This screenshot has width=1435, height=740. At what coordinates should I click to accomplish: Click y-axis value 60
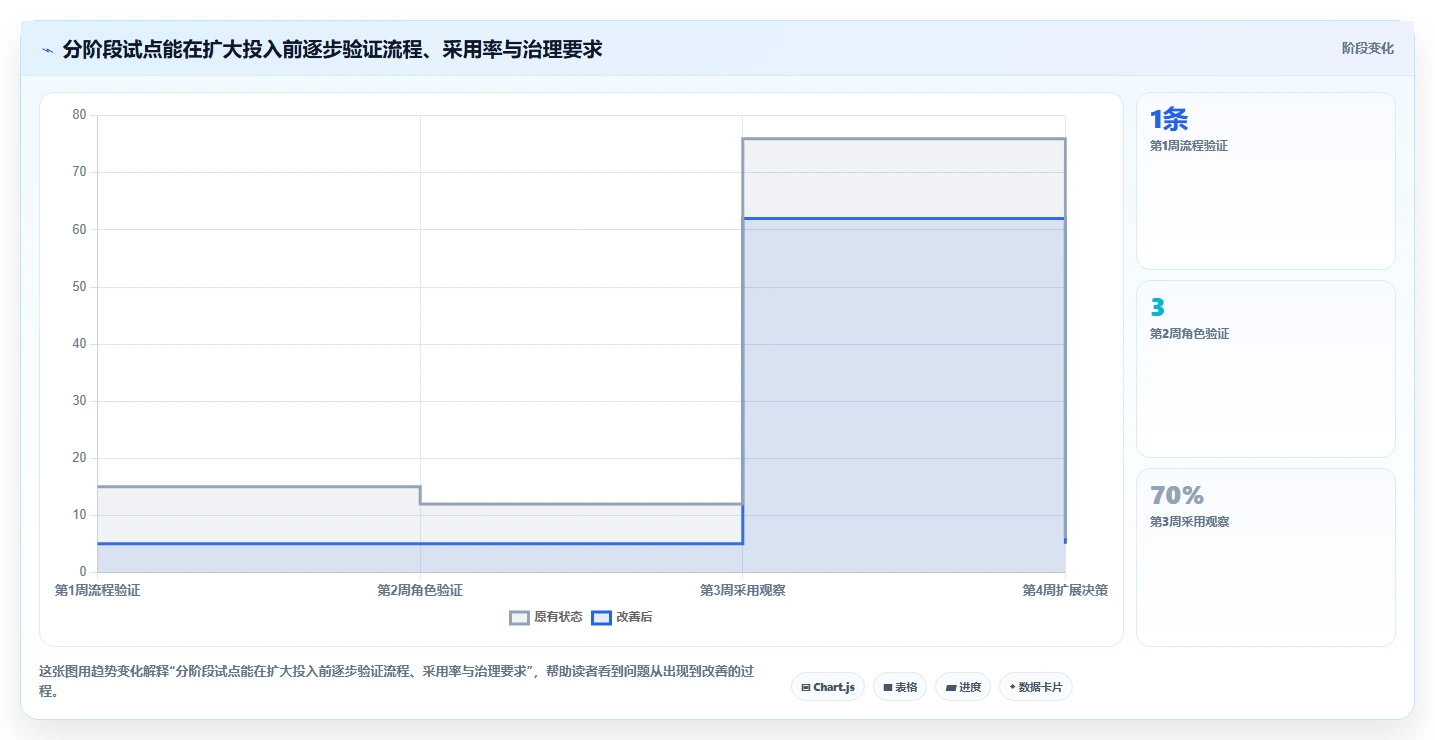(80, 229)
